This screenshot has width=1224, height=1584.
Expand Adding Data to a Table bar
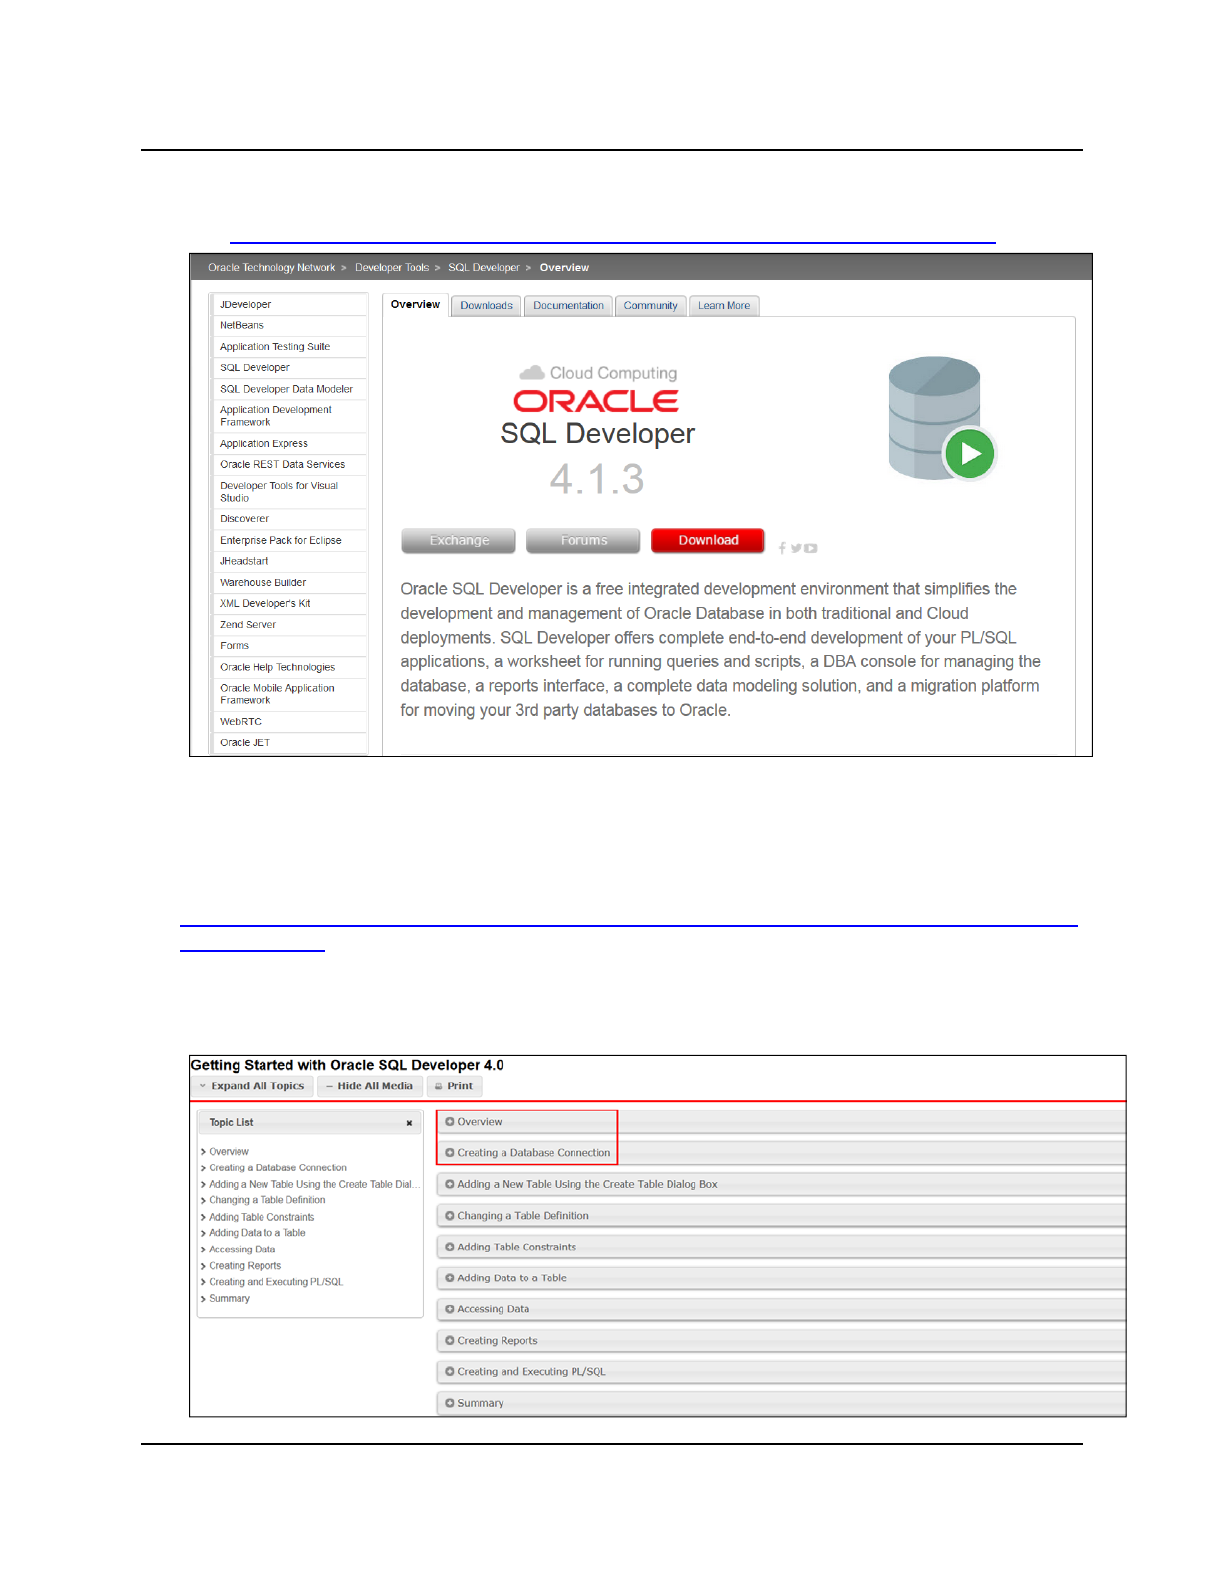tap(781, 1278)
